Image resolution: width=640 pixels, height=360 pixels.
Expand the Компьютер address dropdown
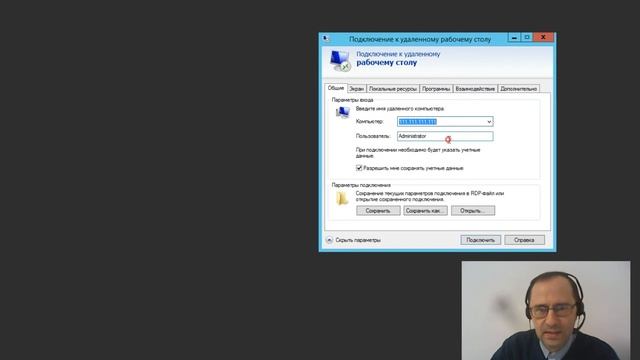(489, 122)
